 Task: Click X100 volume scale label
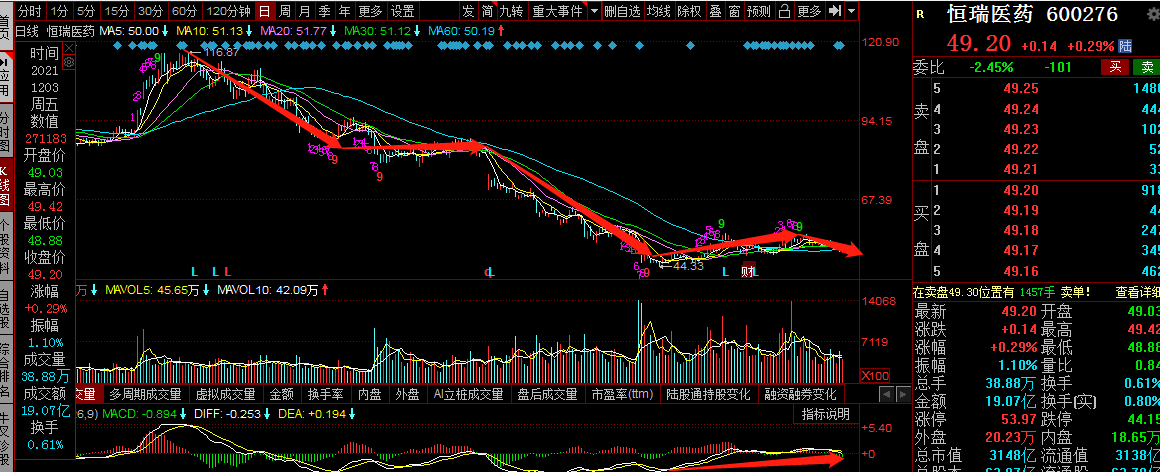pos(877,376)
